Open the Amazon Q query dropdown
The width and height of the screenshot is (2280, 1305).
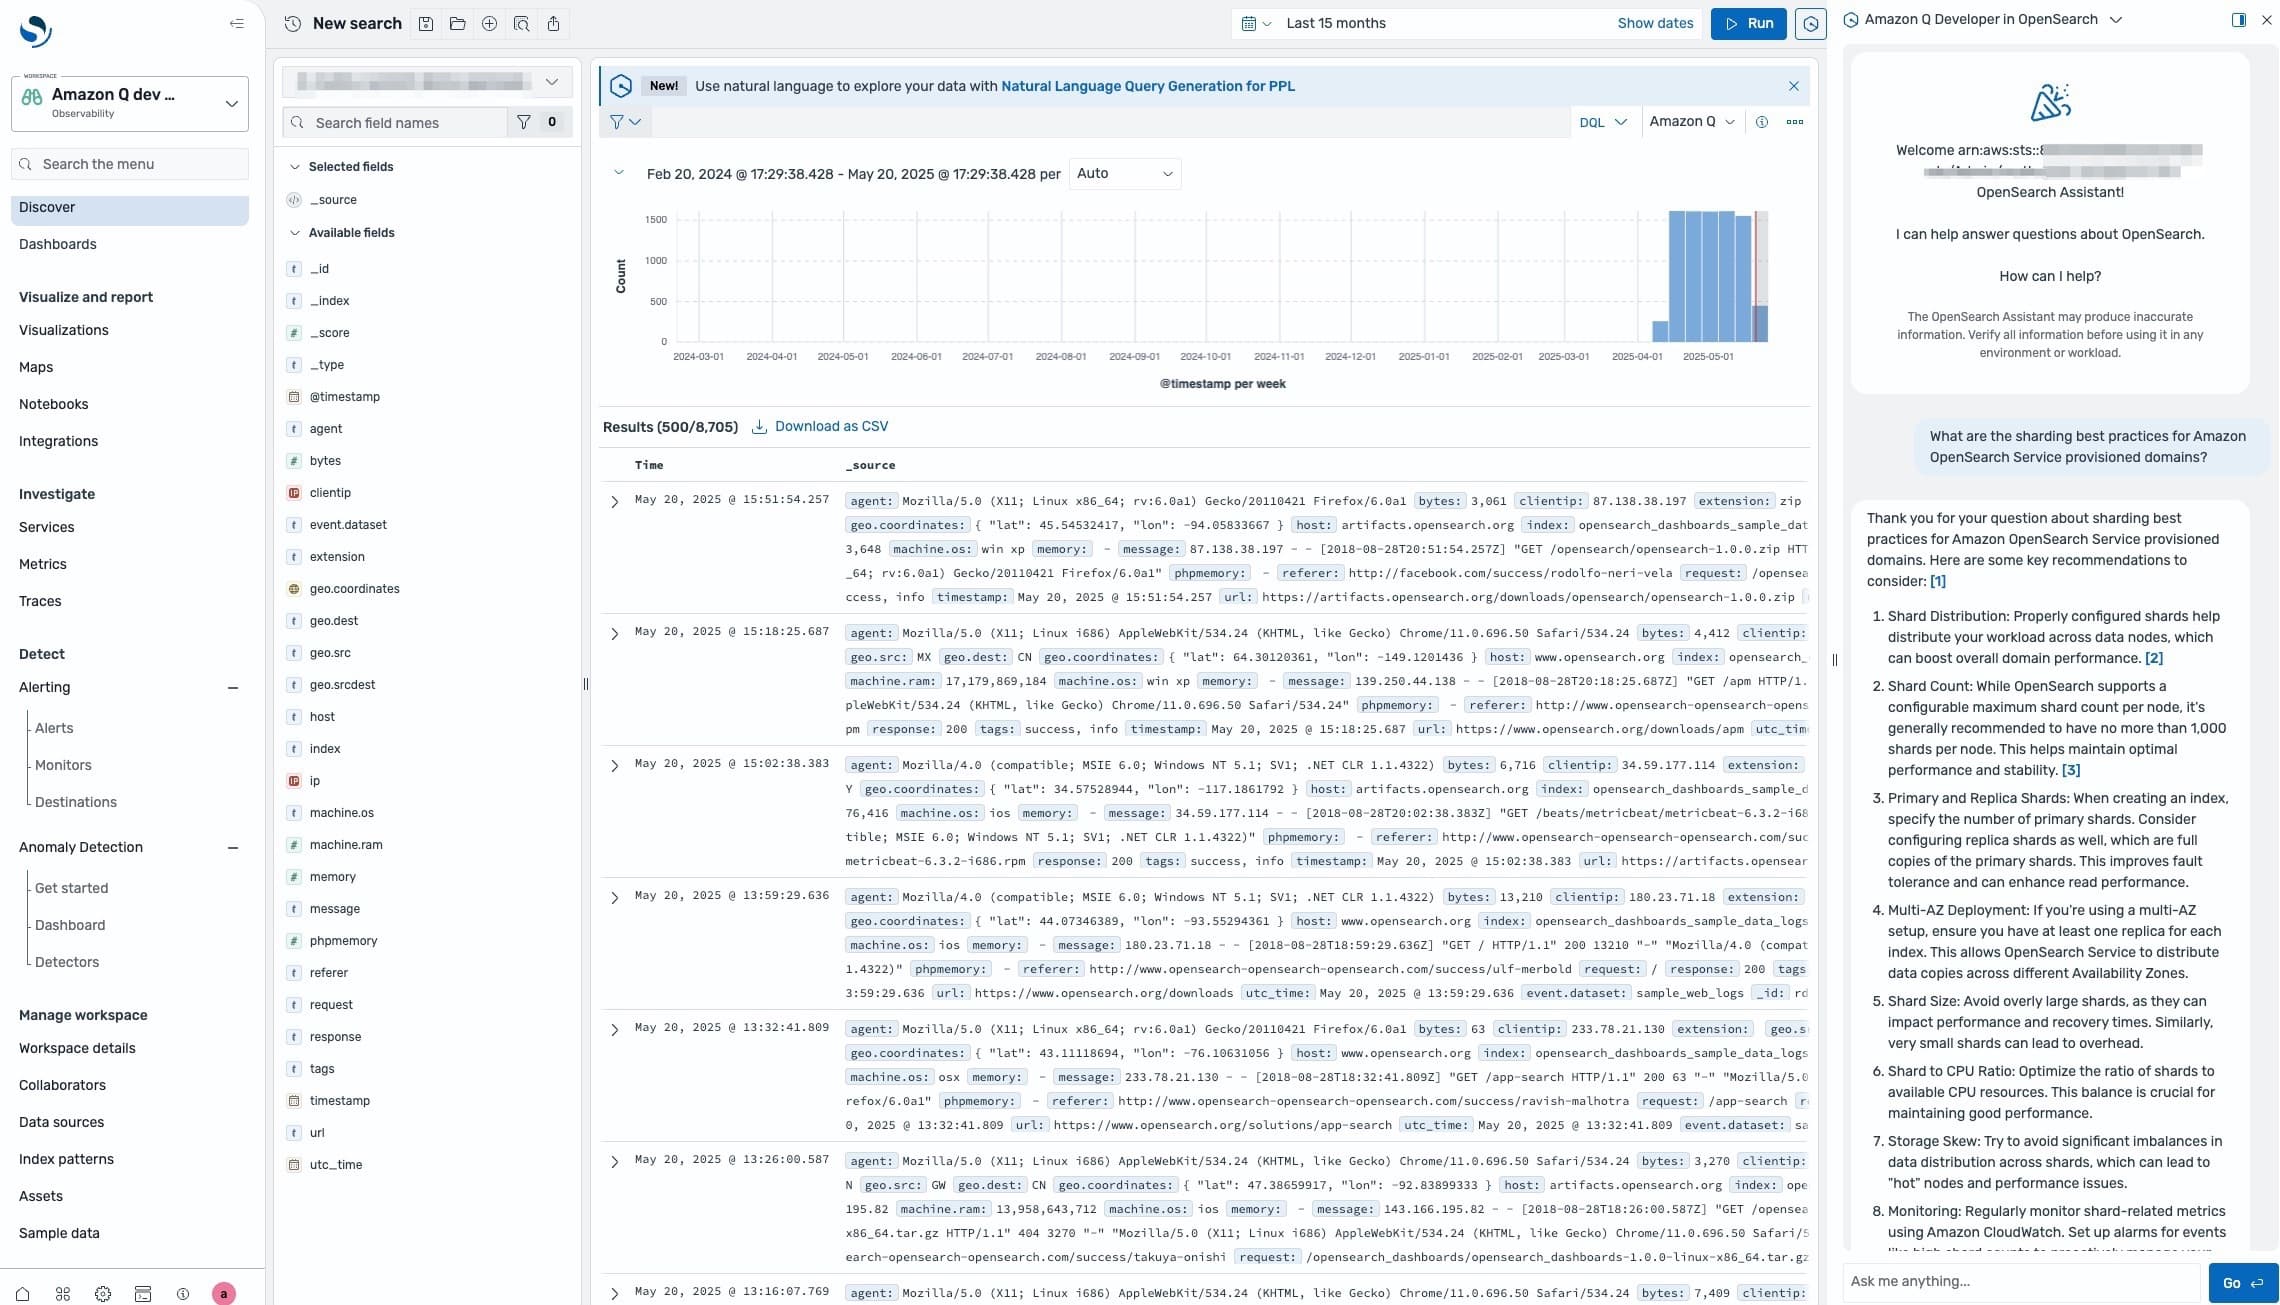coord(1691,122)
